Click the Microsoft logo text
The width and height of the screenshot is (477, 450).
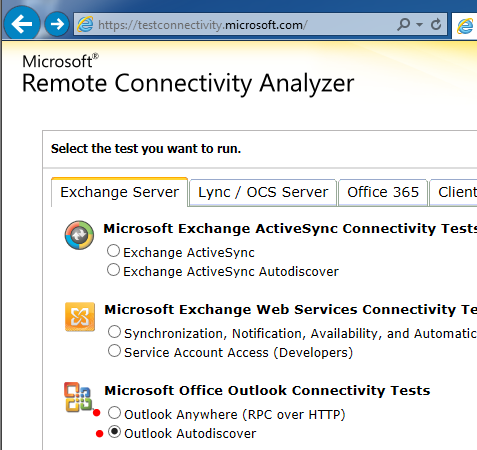tap(60, 61)
